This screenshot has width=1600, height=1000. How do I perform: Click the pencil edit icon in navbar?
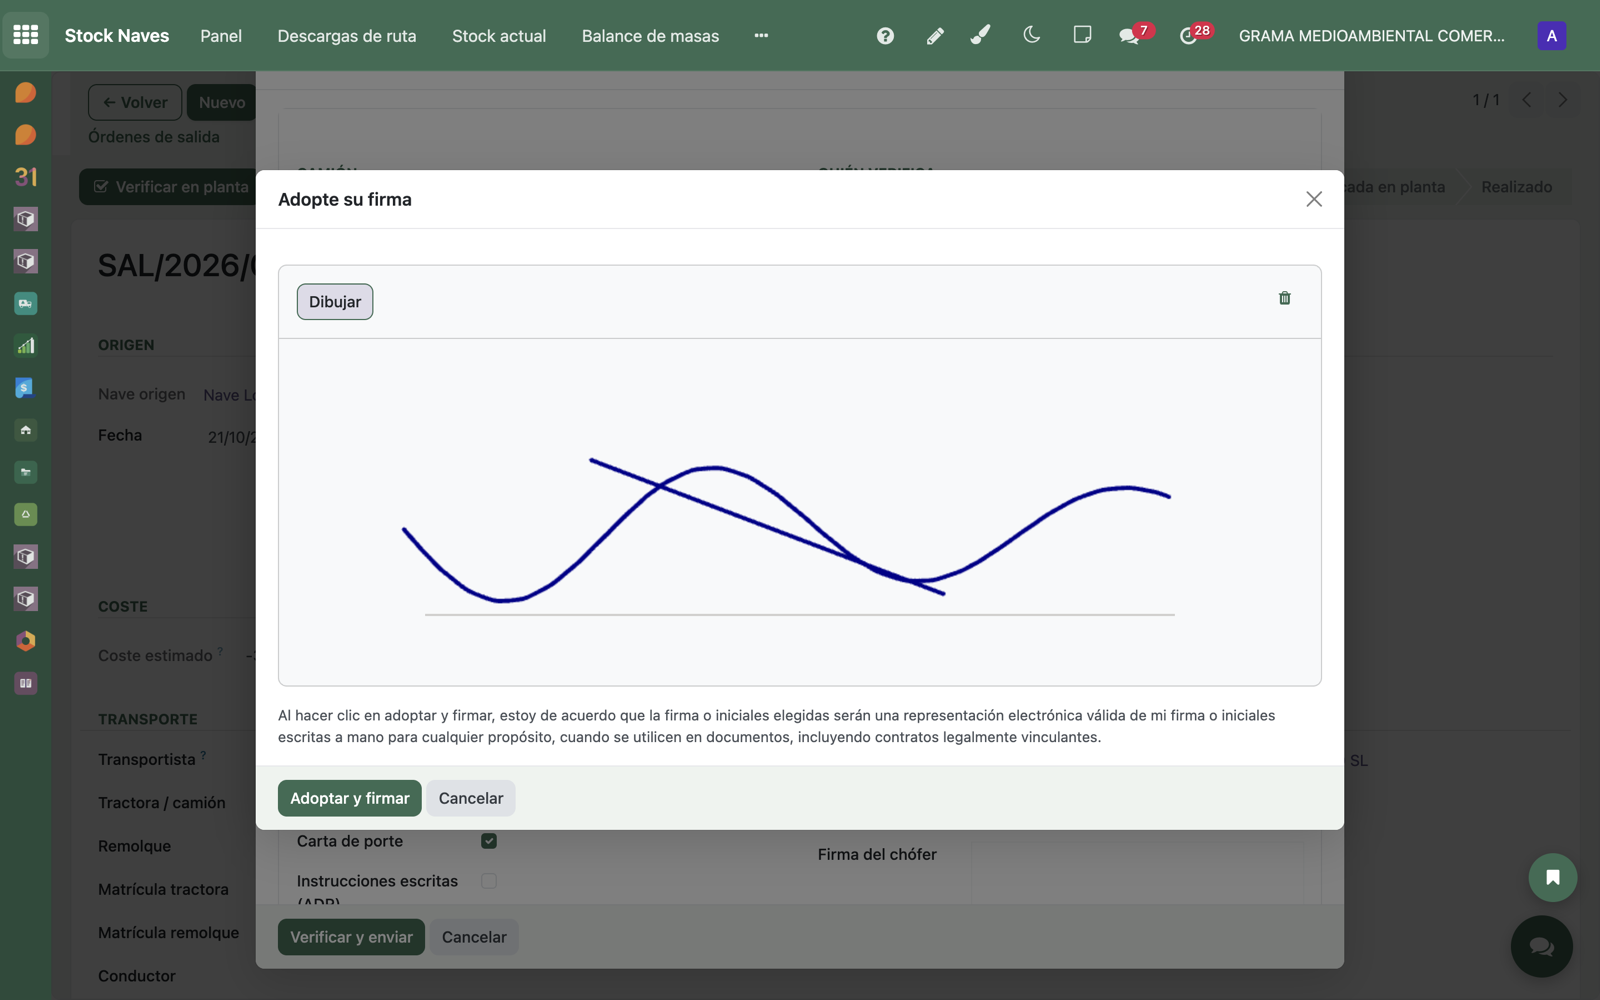tap(935, 36)
